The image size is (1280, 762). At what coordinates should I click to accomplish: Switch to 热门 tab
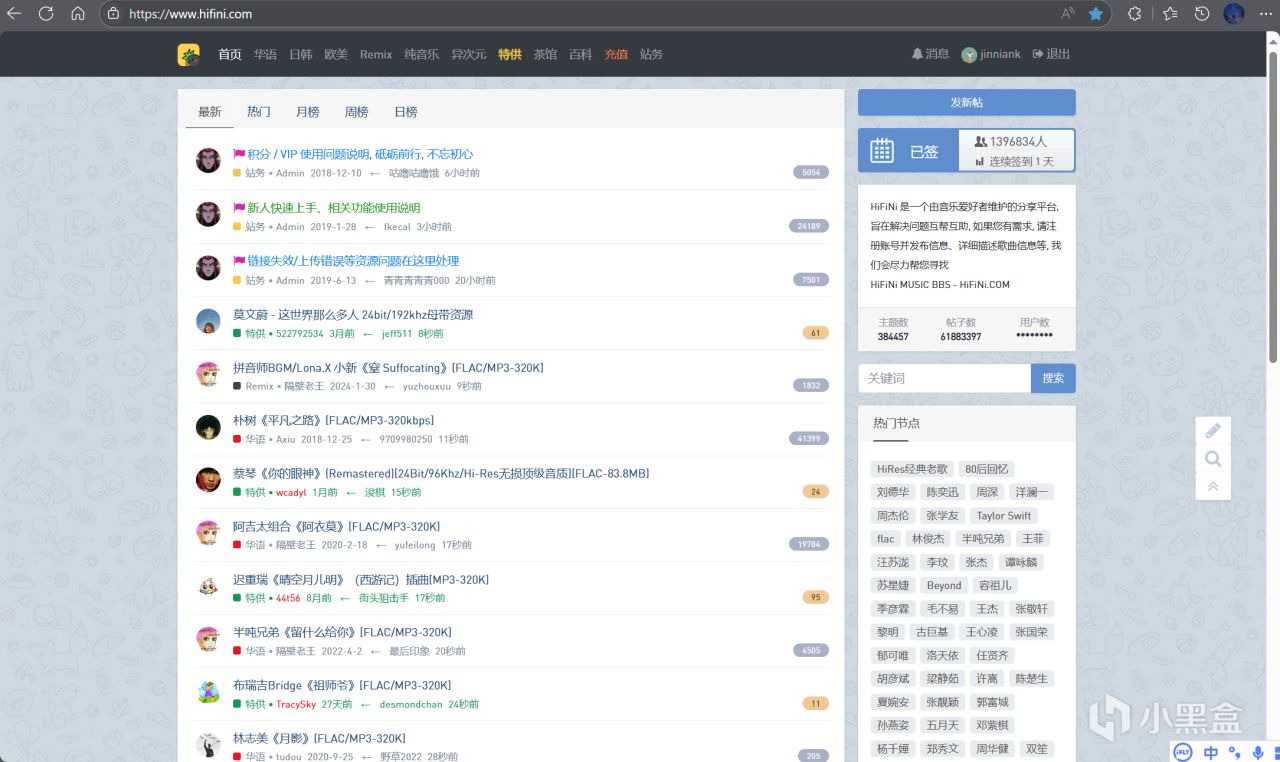click(259, 112)
